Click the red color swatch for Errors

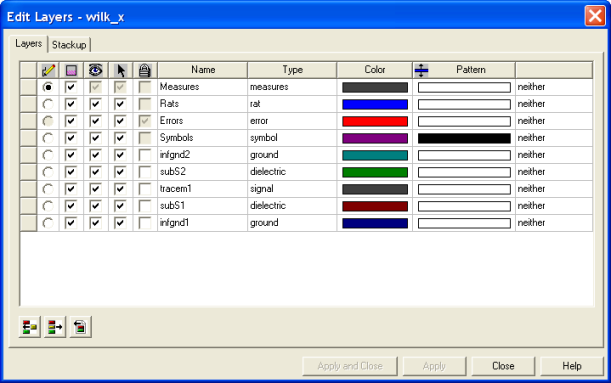point(375,121)
